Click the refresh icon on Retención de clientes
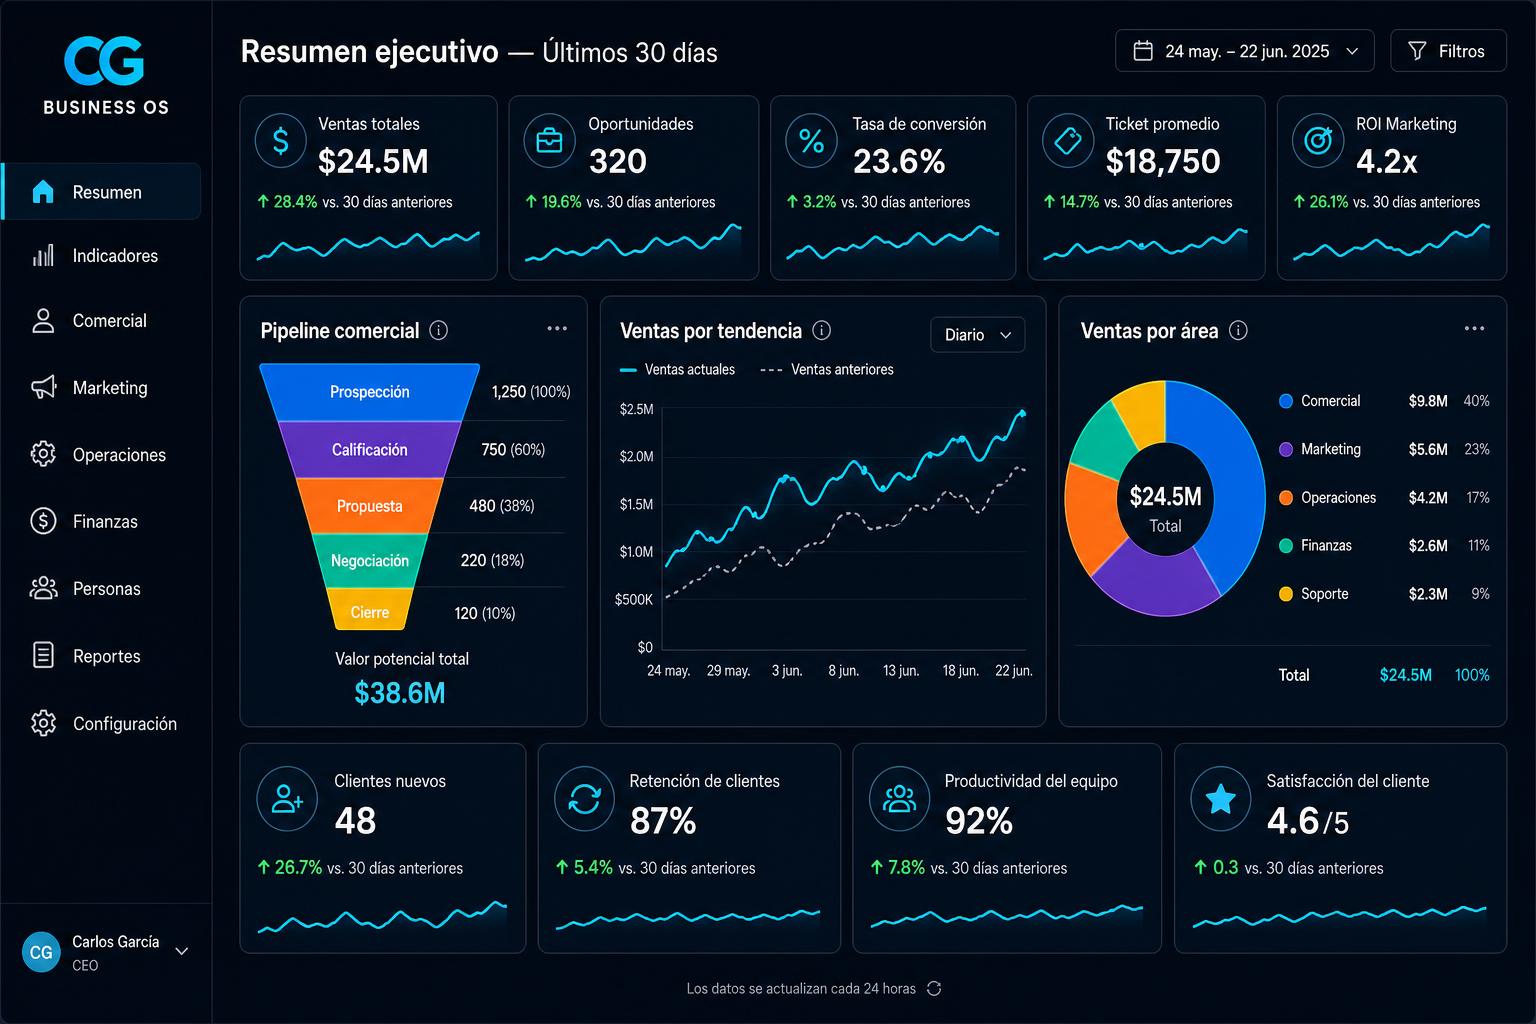The width and height of the screenshot is (1536, 1024). click(584, 799)
